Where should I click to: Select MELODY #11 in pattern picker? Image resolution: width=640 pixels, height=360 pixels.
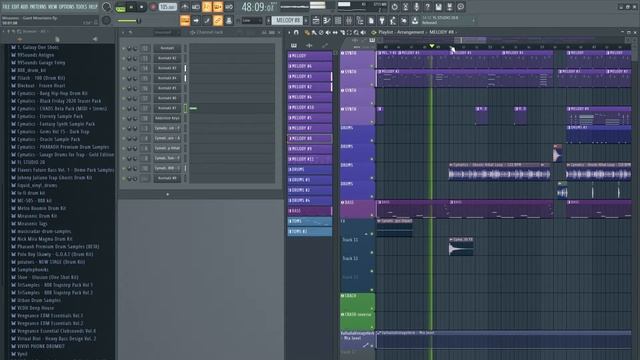pos(310,159)
